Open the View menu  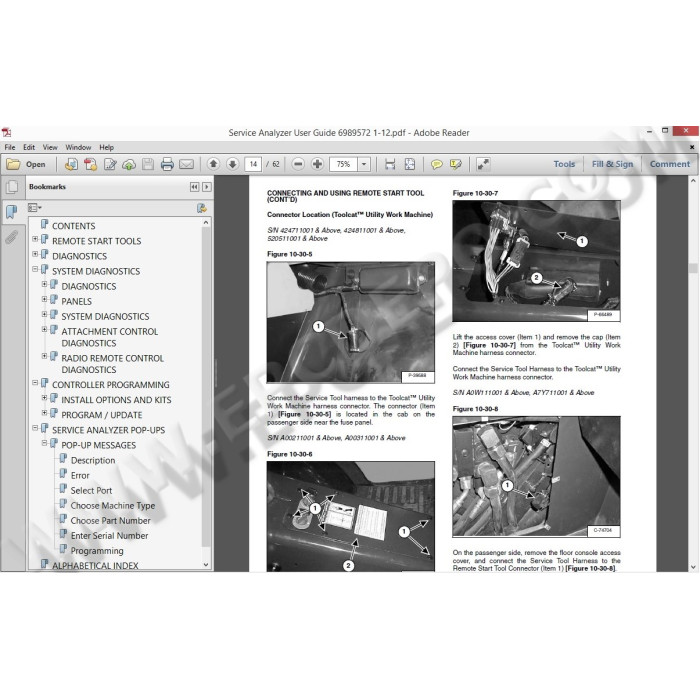tap(50, 147)
